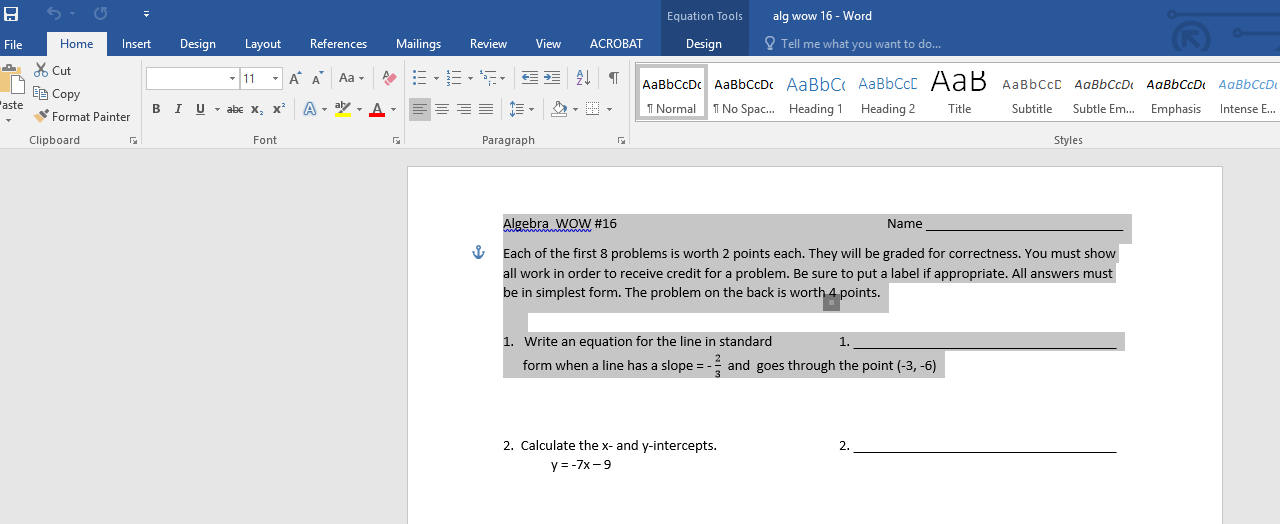Open Font dialog launcher

[x=397, y=141]
